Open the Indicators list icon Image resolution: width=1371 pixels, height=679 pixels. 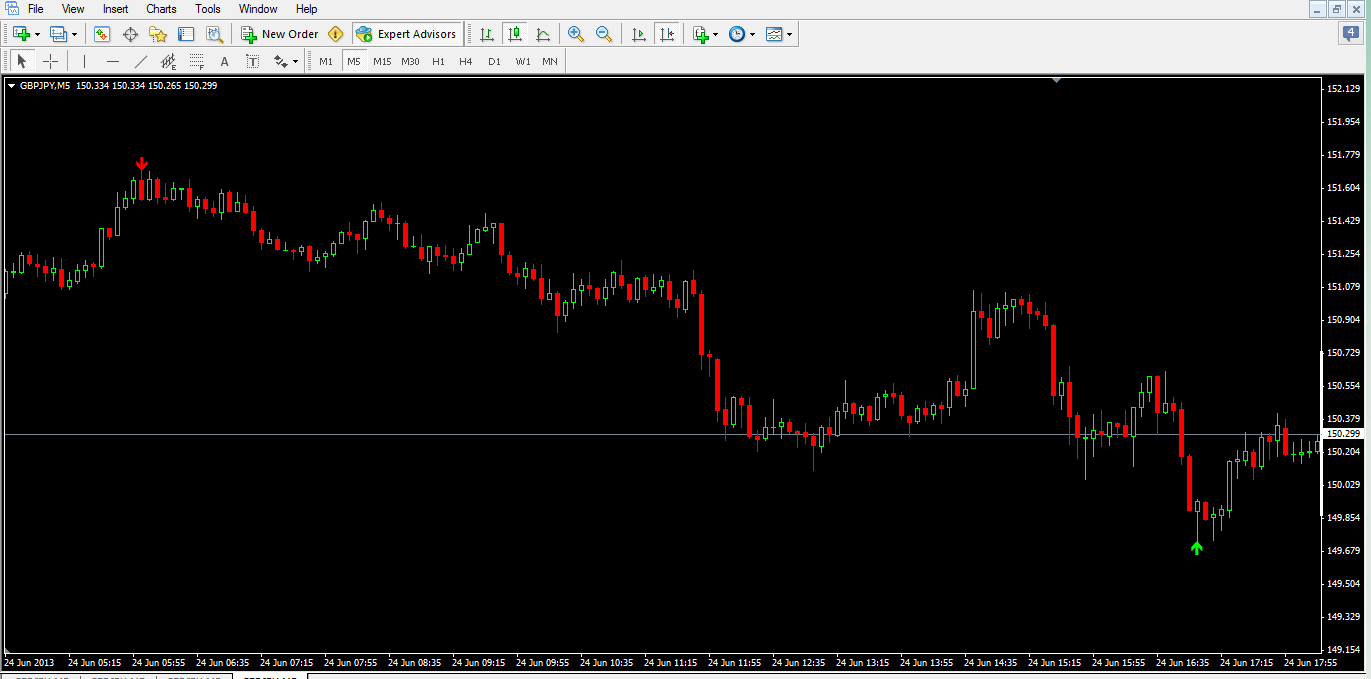point(701,34)
